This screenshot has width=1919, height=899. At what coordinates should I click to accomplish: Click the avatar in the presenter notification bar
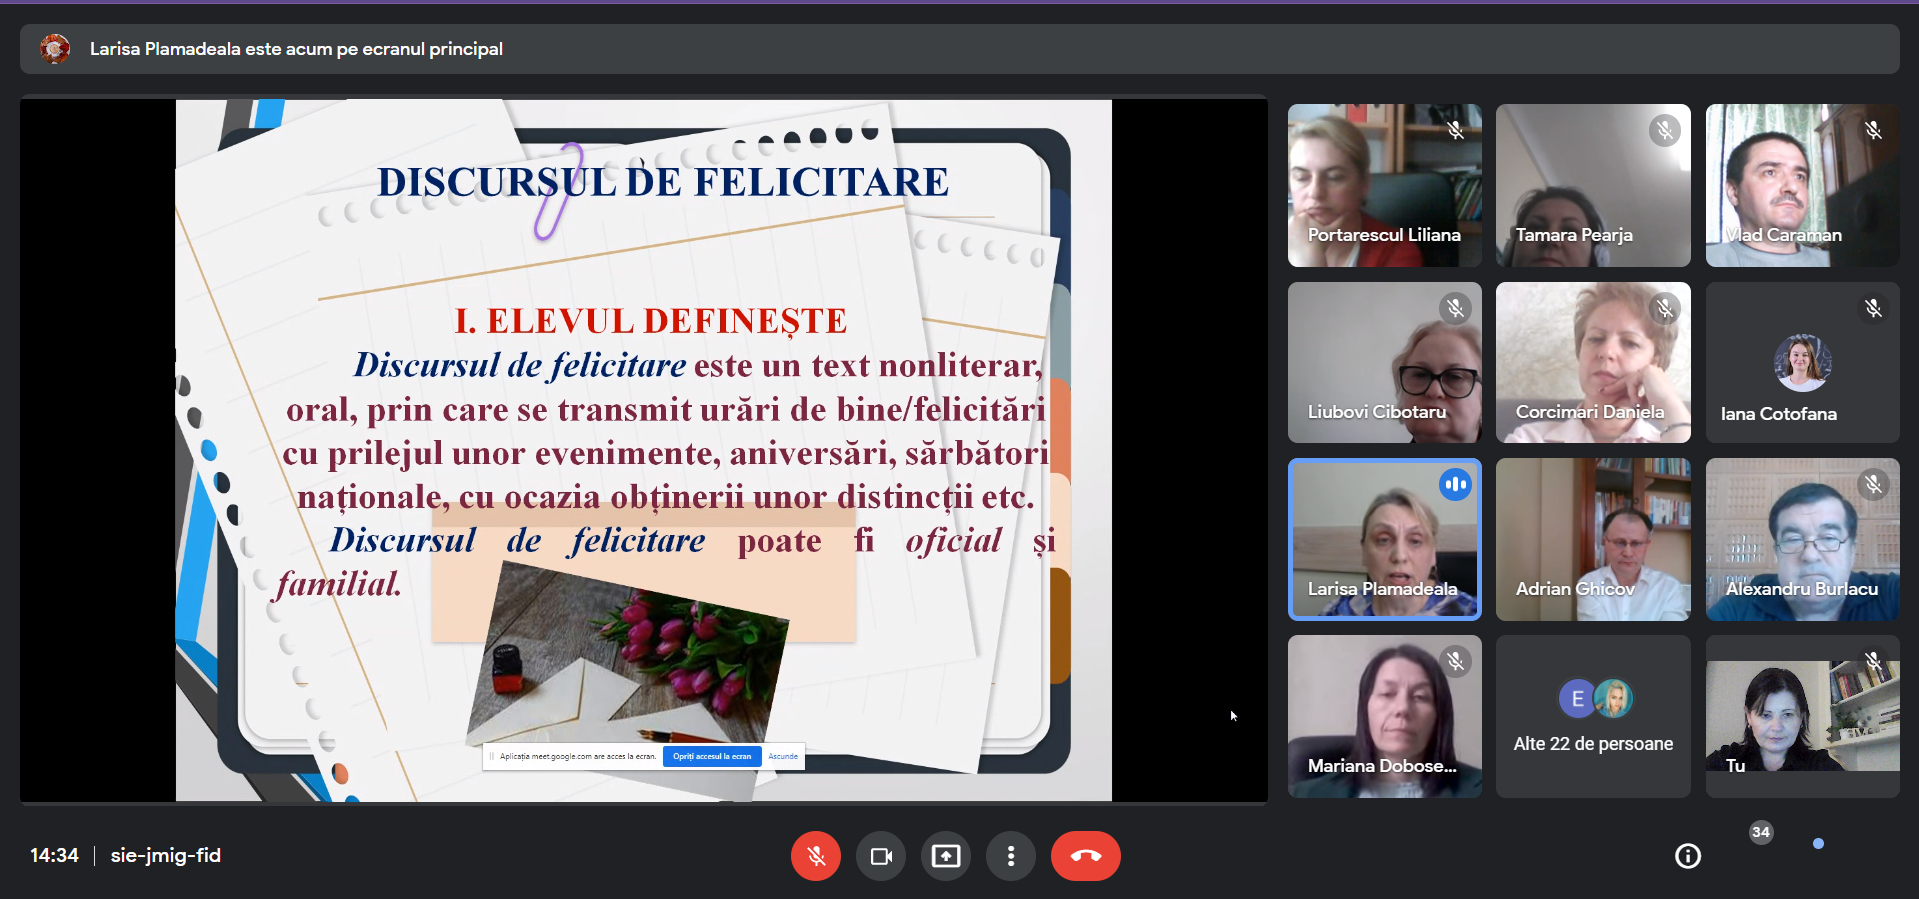click(55, 49)
